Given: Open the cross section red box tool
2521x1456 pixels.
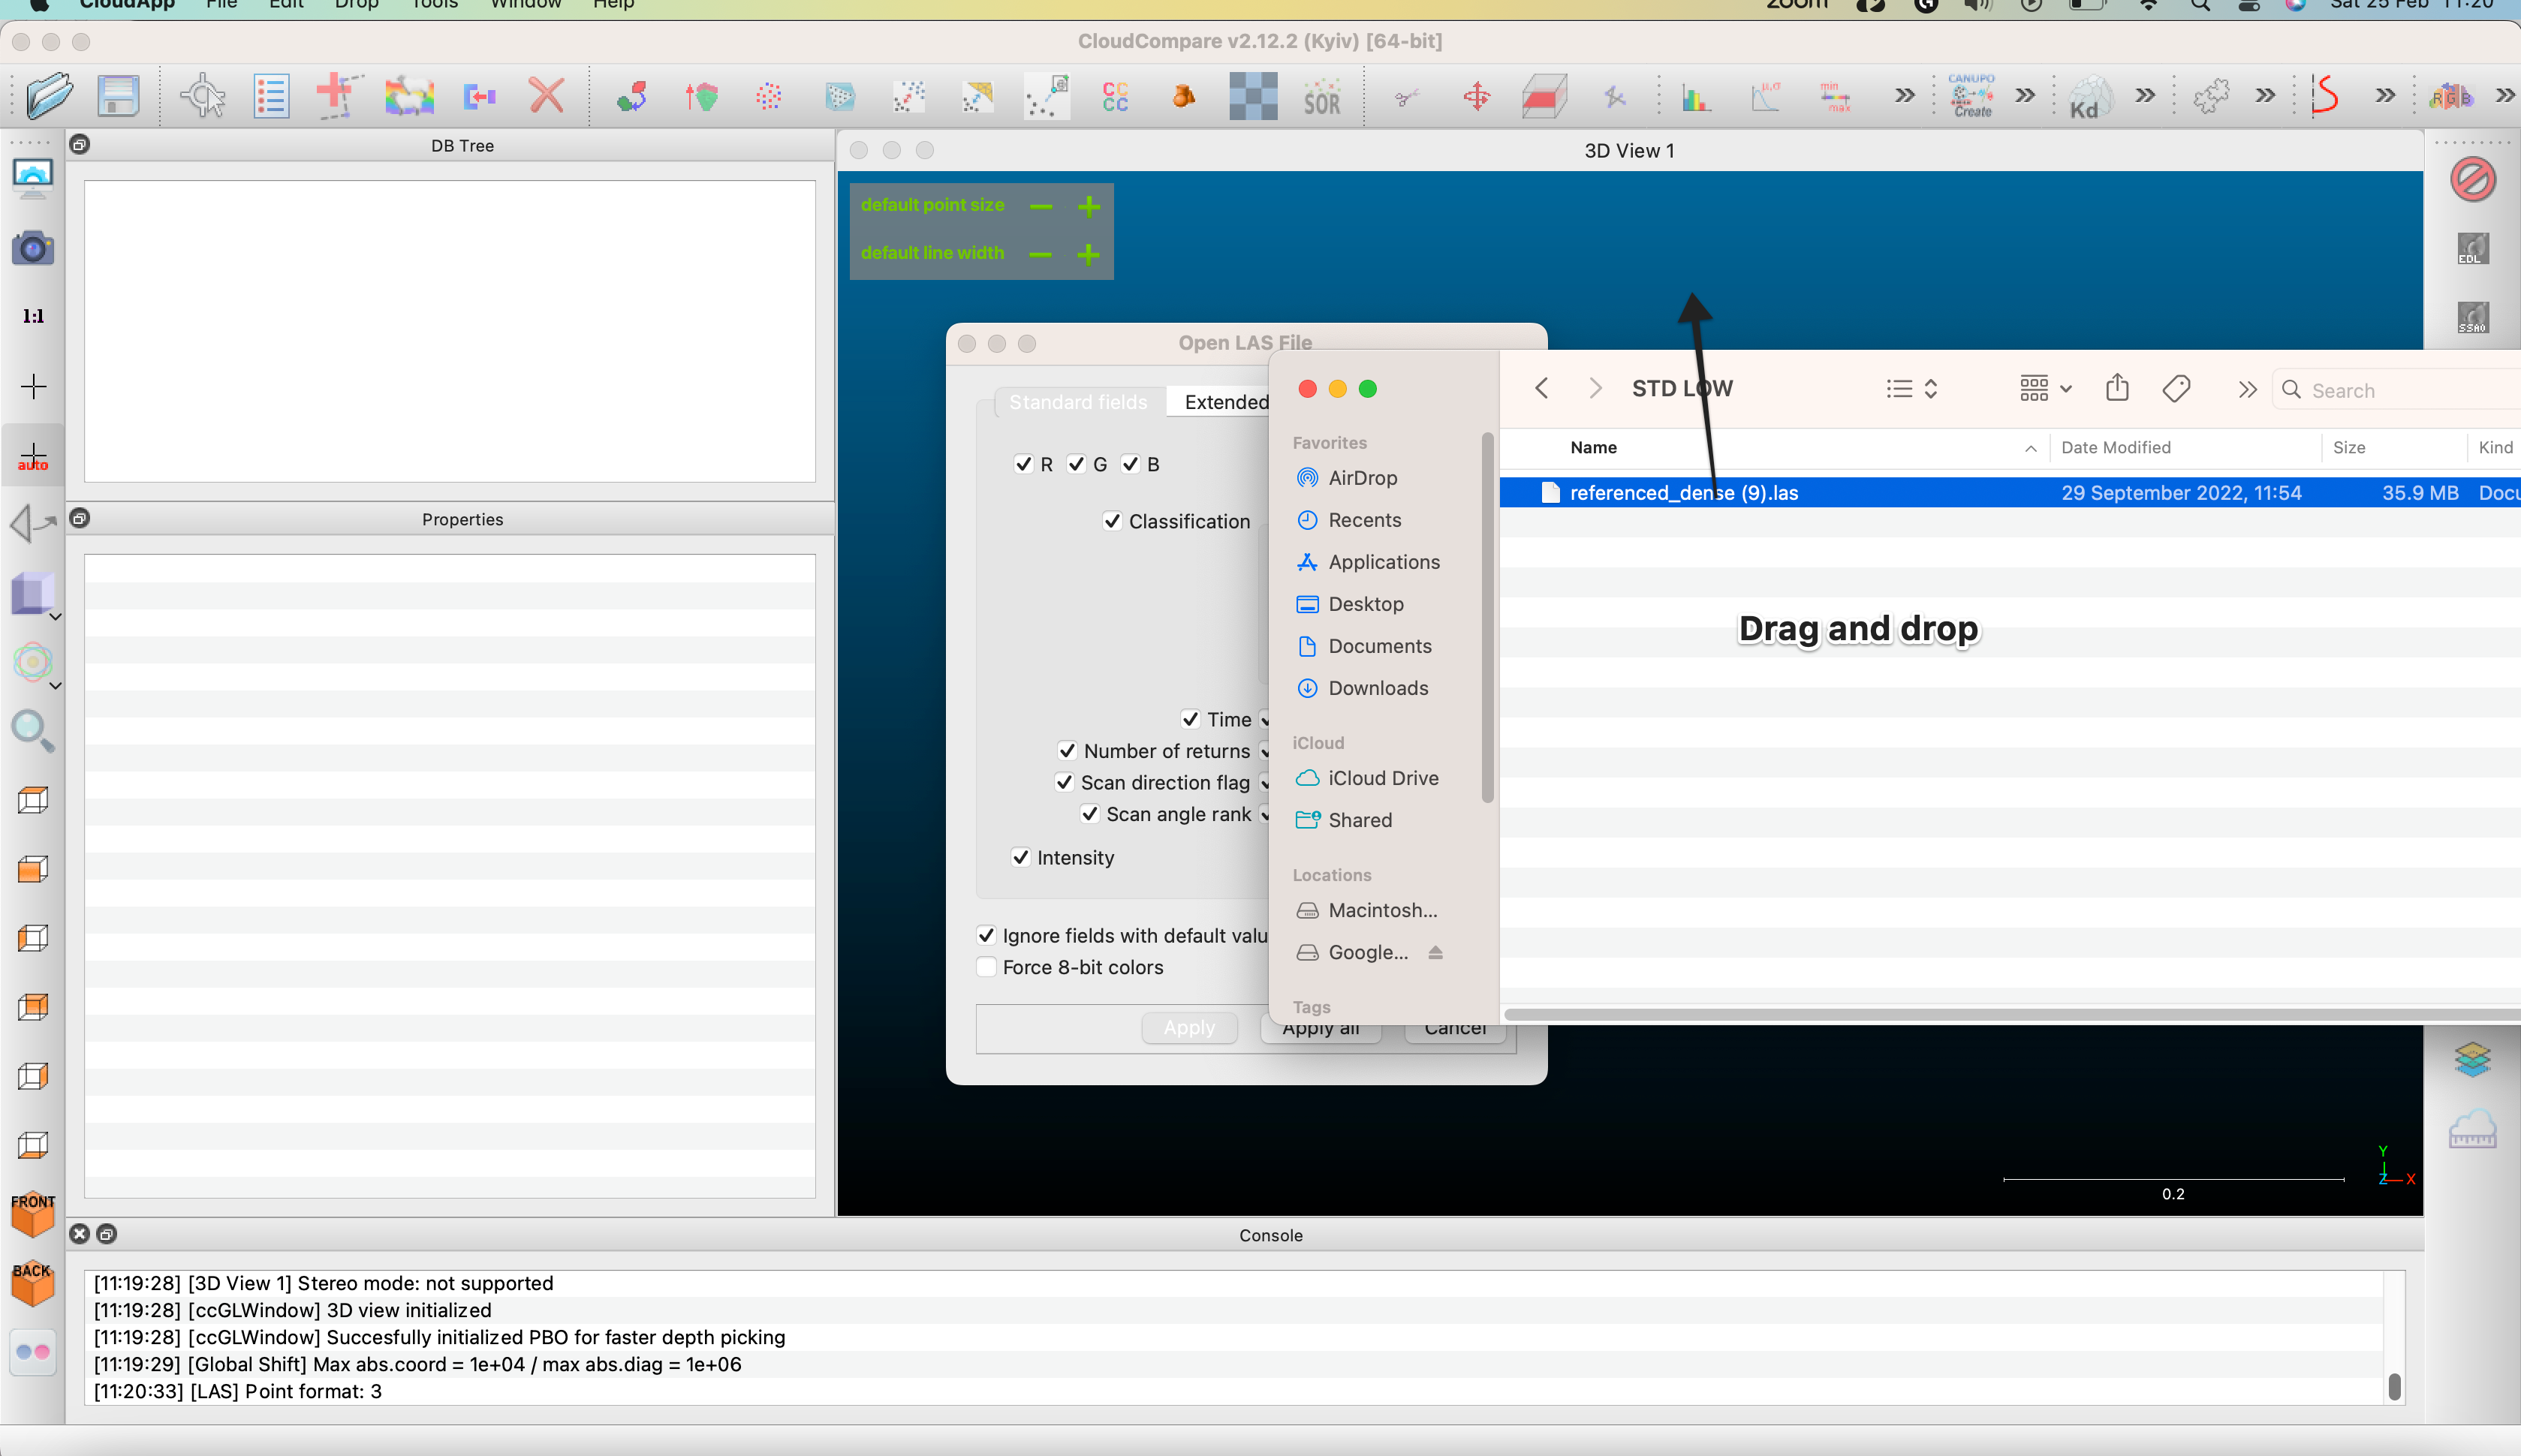Looking at the screenshot, I should (x=1544, y=96).
